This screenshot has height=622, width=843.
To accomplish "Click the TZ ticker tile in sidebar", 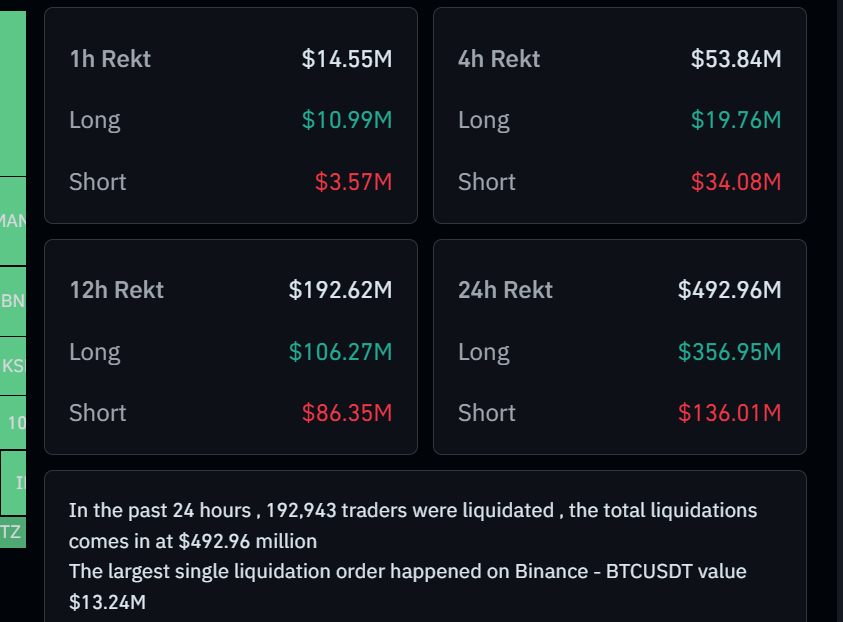I will tap(12, 533).
